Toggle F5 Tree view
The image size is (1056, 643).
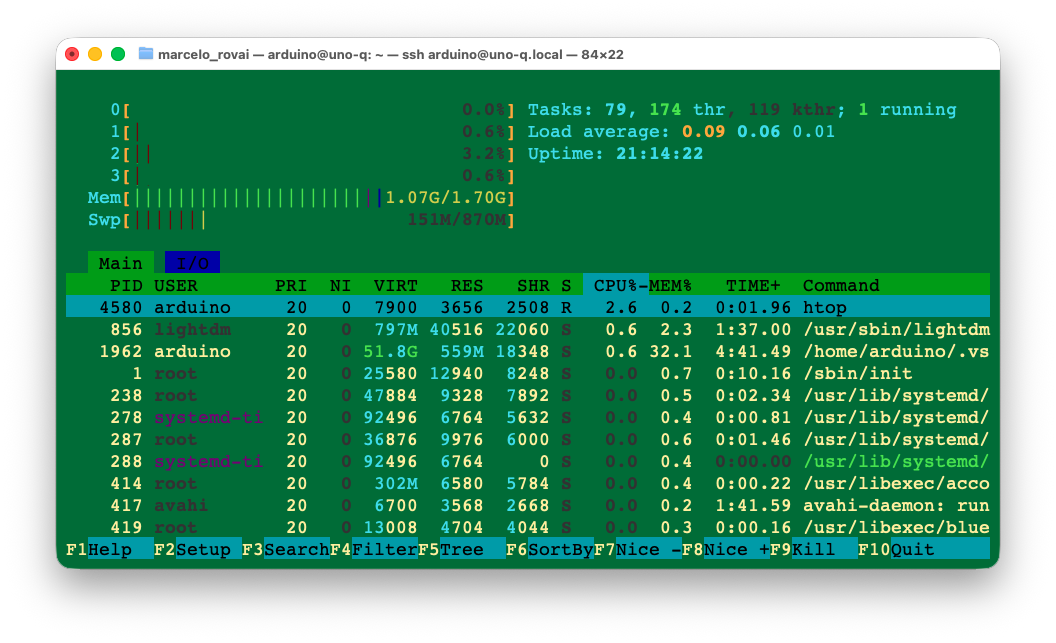pyautogui.click(x=461, y=549)
